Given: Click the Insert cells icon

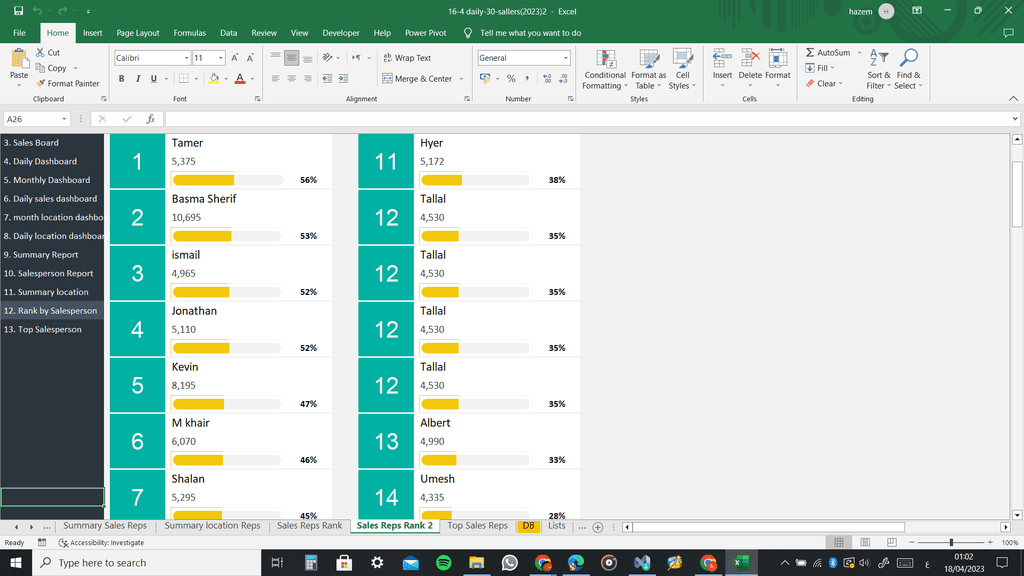Looking at the screenshot, I should [722, 59].
